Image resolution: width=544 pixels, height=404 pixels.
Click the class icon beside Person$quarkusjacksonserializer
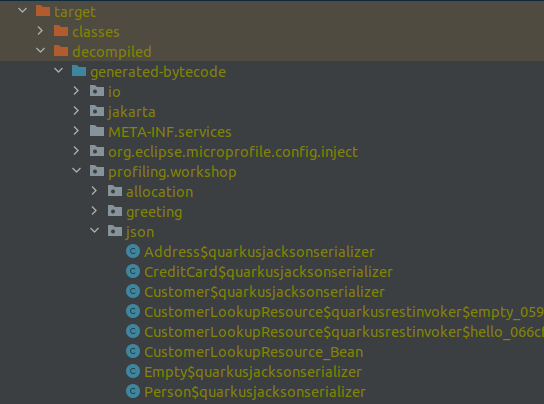[133, 391]
